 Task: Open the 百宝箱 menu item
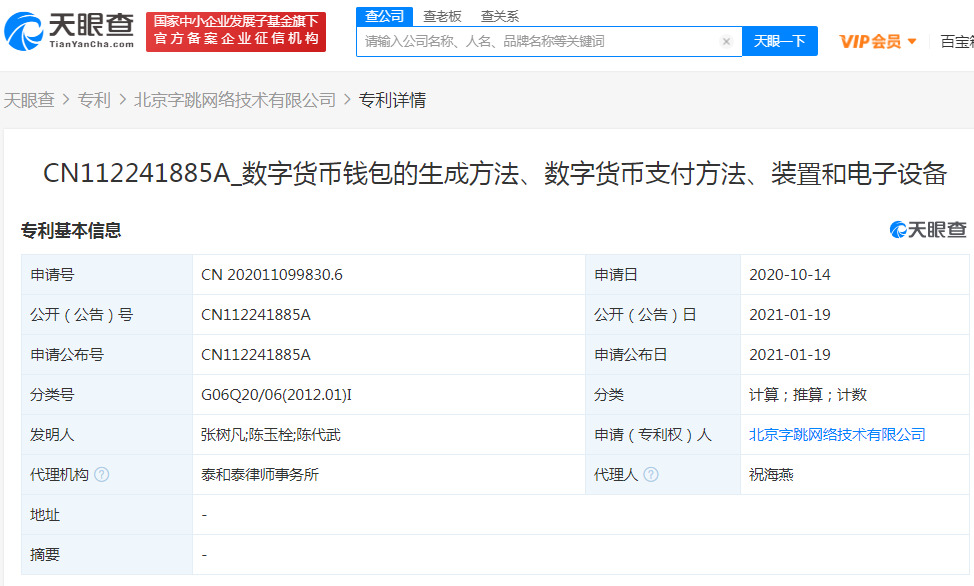pos(957,42)
